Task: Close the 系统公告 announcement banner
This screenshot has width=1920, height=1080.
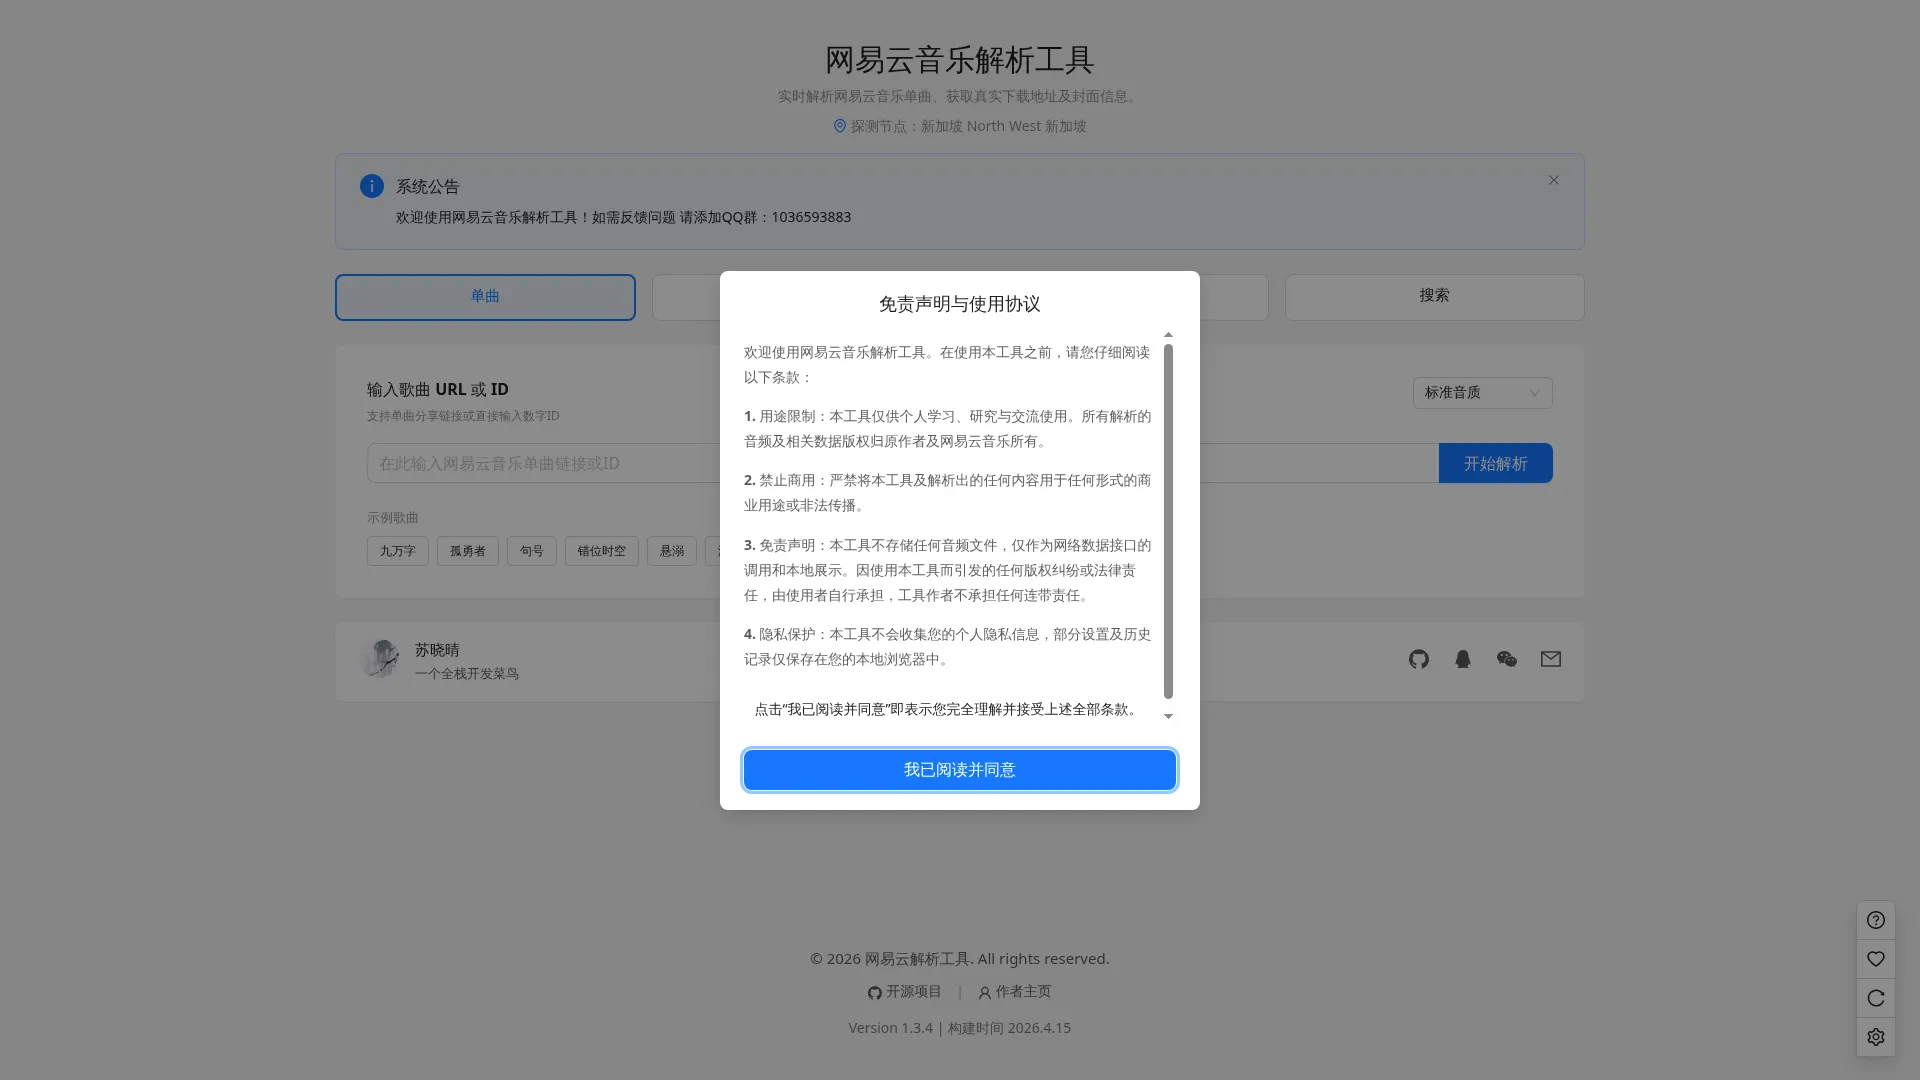Action: (x=1553, y=180)
